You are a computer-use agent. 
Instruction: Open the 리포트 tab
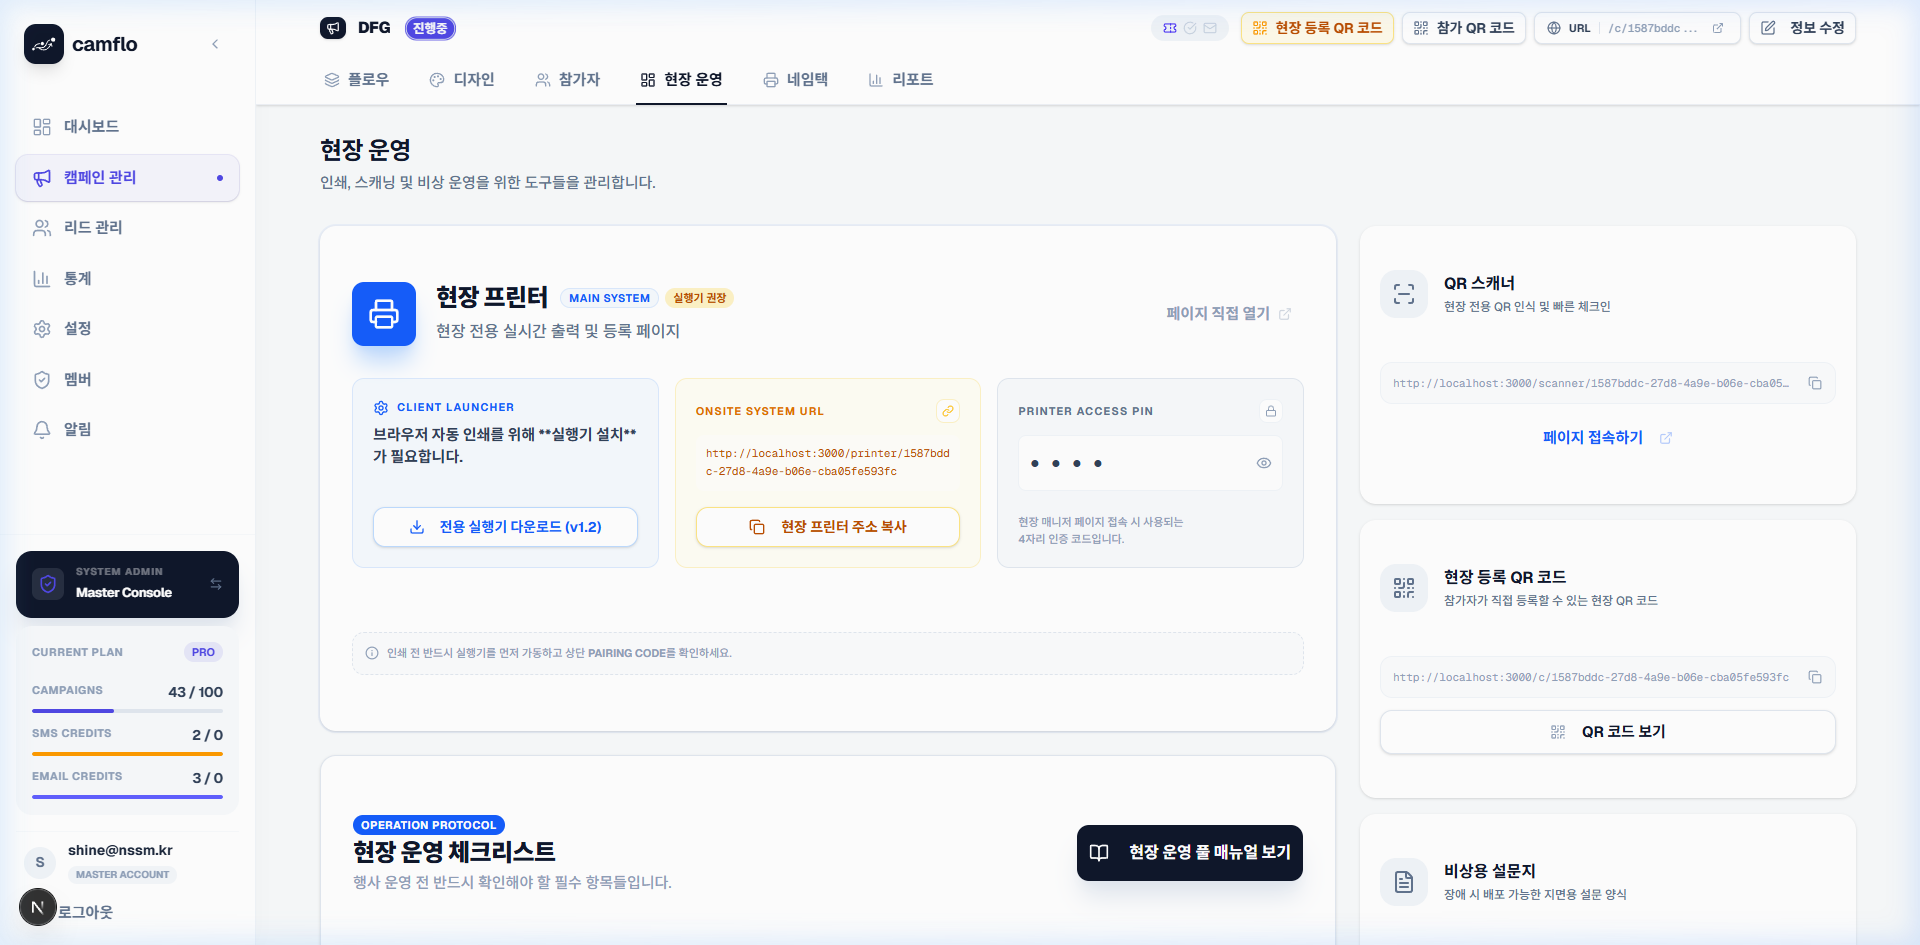[900, 80]
